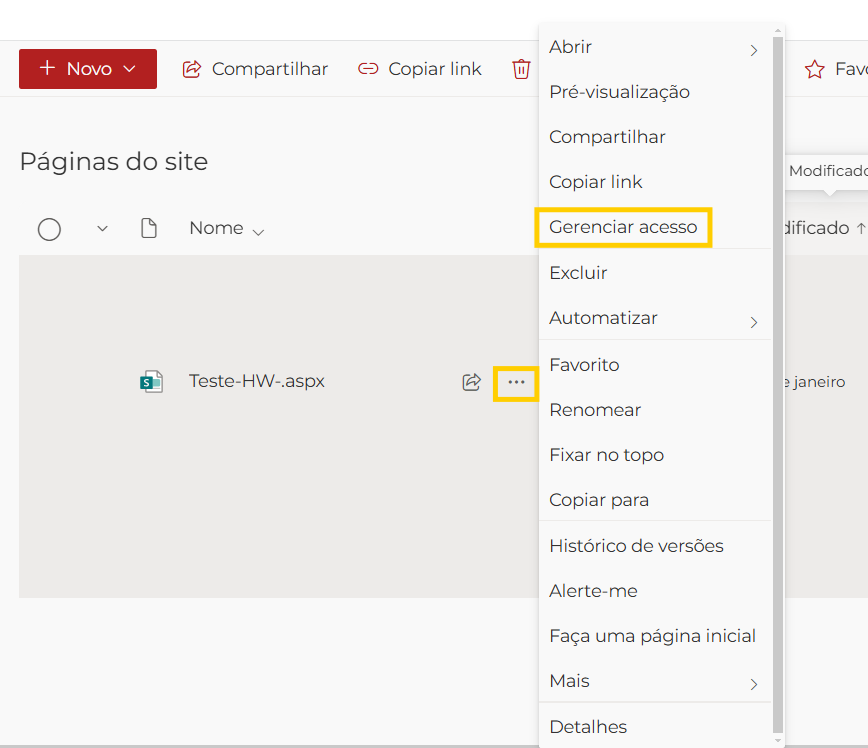Open the Teste-HW-.aspx file link
This screenshot has width=868, height=748.
click(256, 381)
